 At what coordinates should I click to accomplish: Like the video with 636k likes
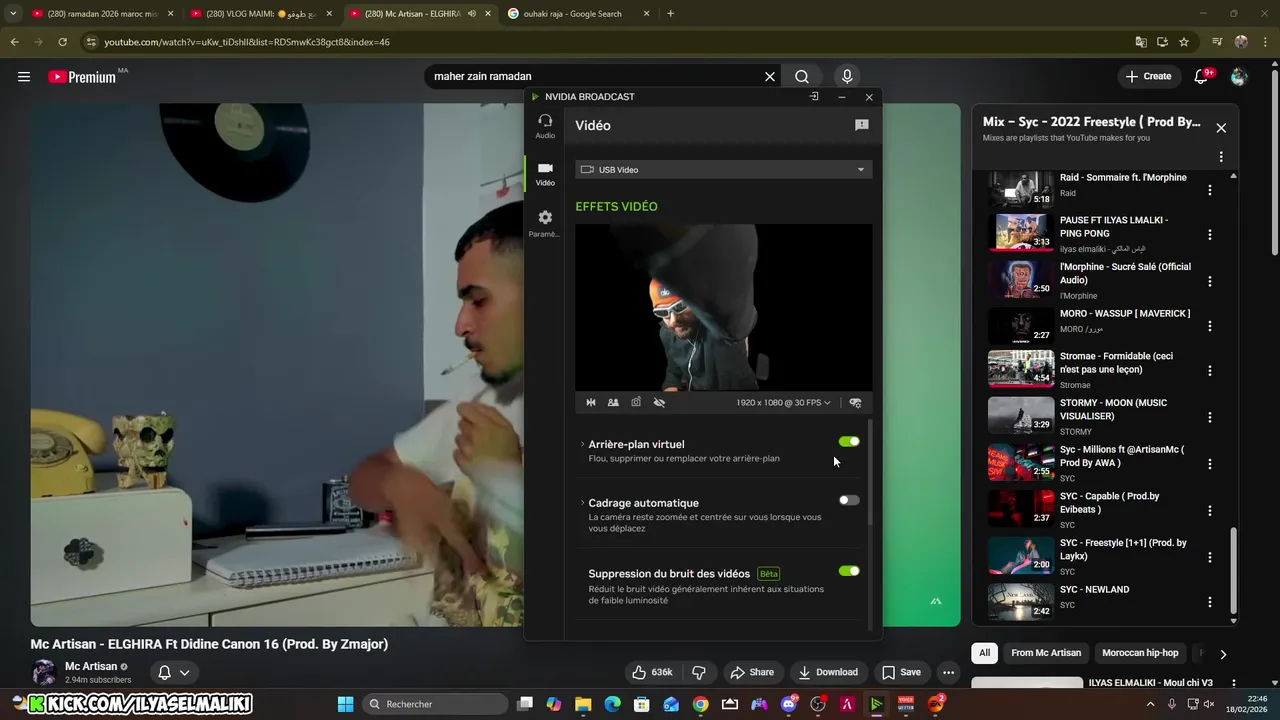[x=651, y=672]
